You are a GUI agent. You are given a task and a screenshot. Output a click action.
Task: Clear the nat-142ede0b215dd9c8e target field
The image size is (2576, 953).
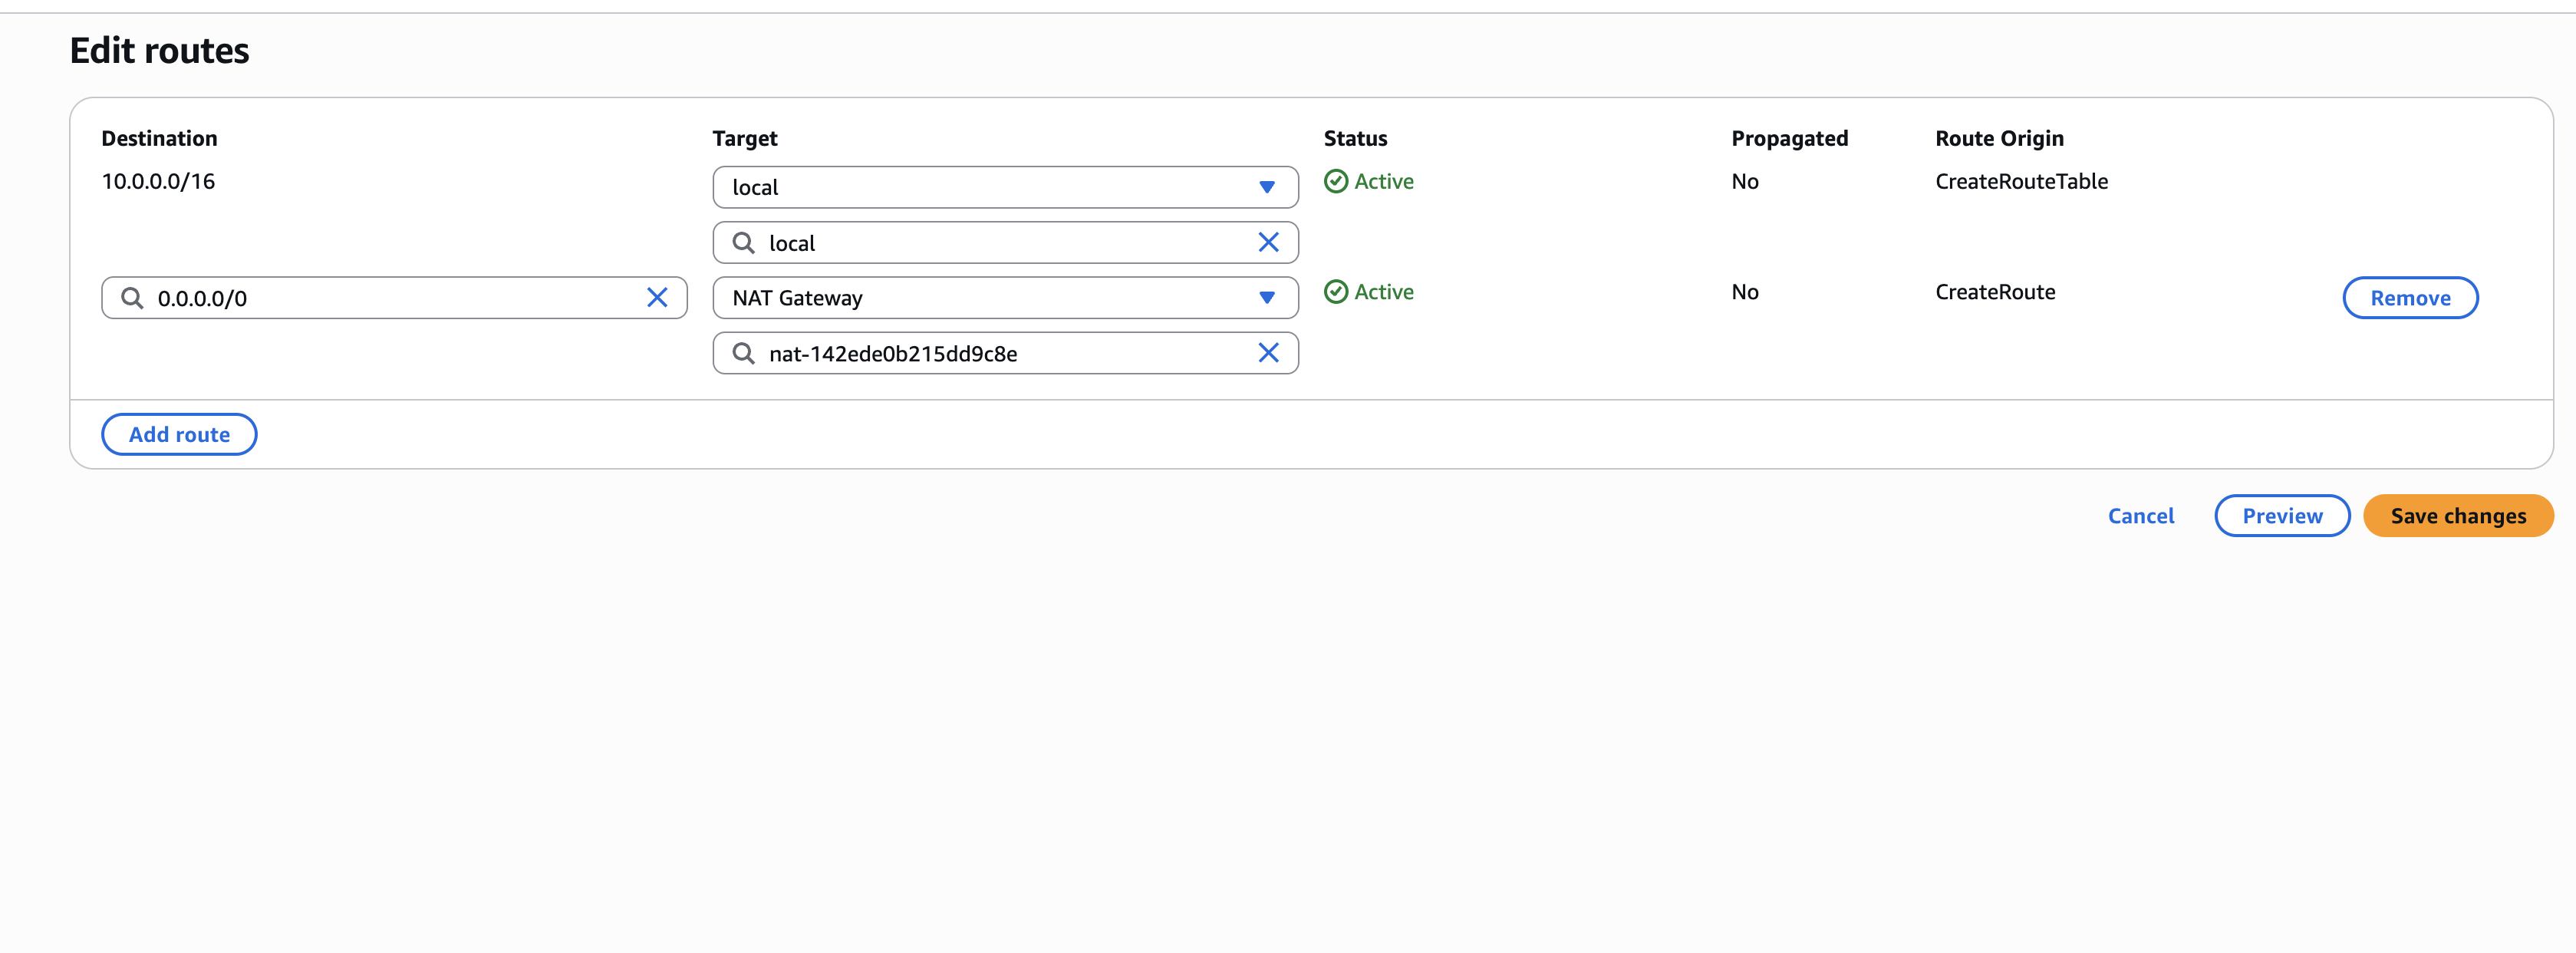[x=1268, y=352]
